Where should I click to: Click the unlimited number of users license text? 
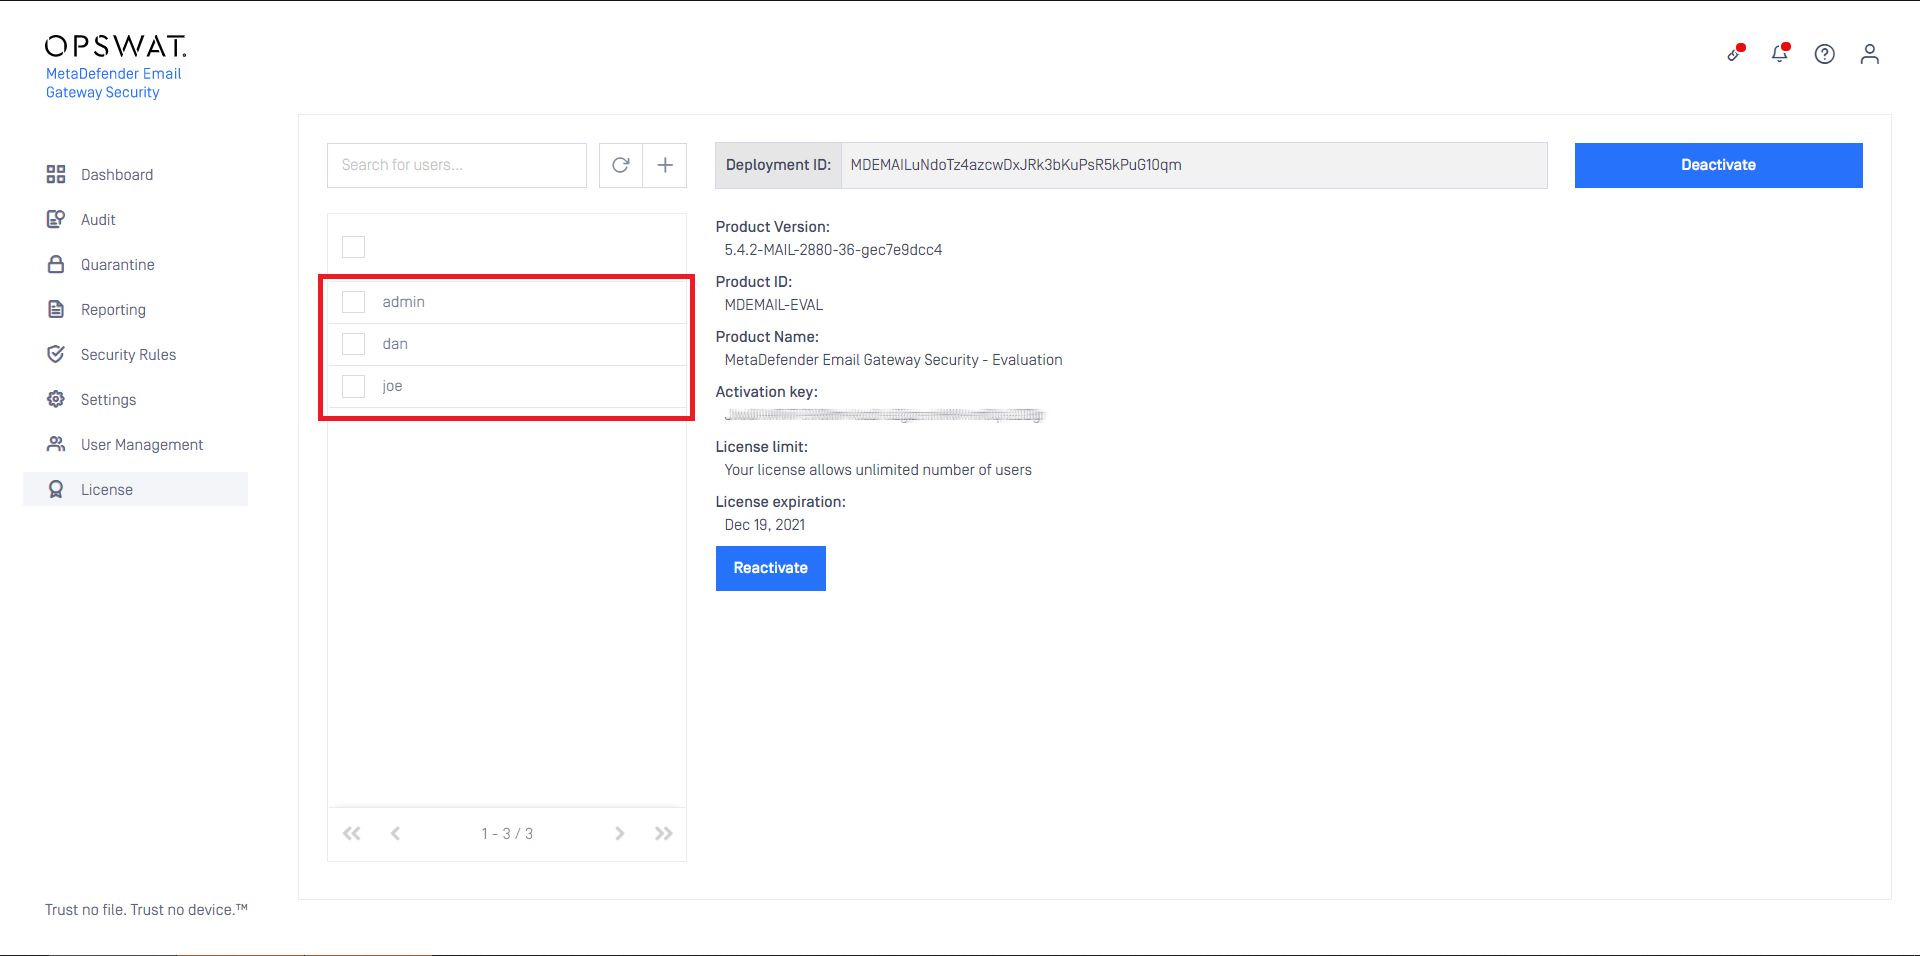point(878,470)
